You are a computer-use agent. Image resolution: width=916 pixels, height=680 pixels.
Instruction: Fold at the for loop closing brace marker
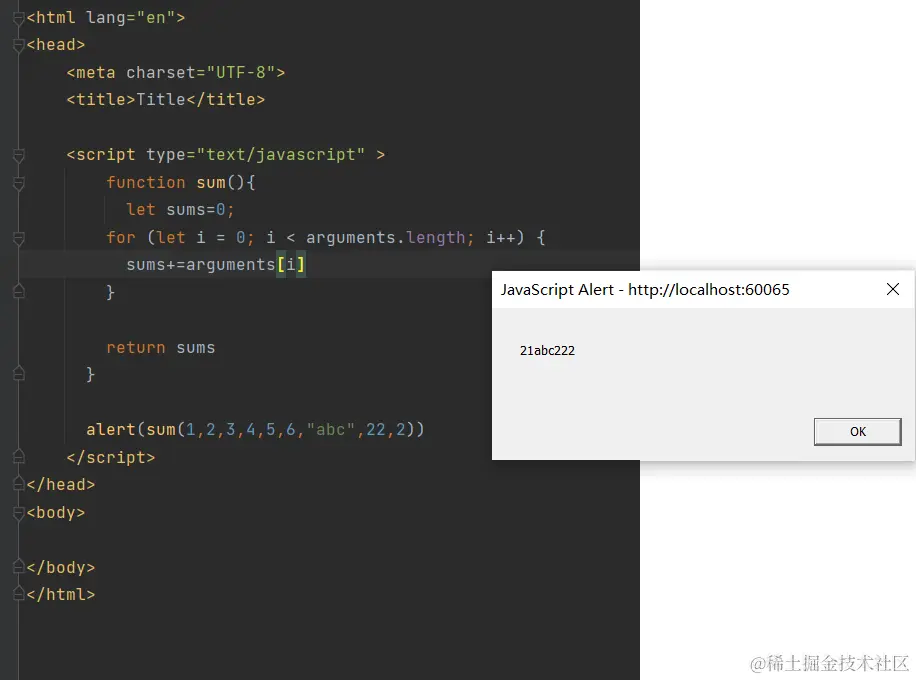(19, 291)
